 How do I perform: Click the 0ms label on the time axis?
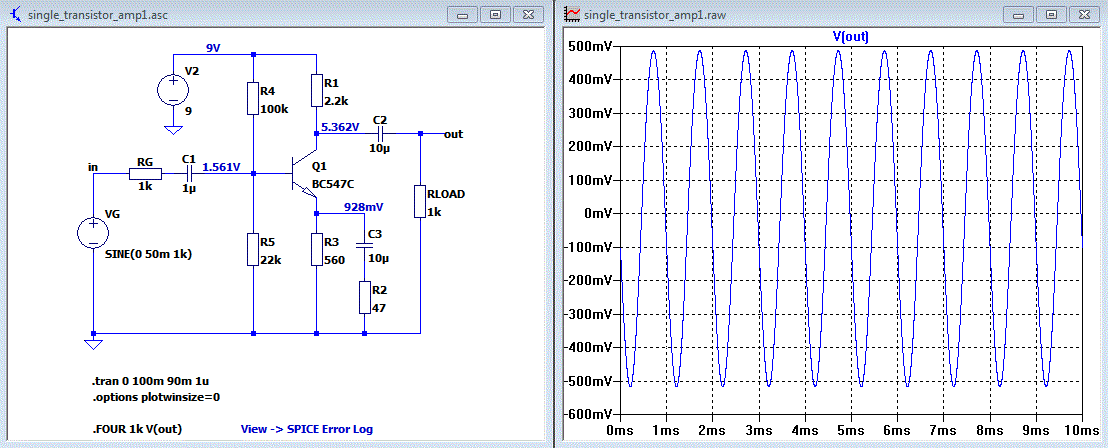click(x=620, y=429)
